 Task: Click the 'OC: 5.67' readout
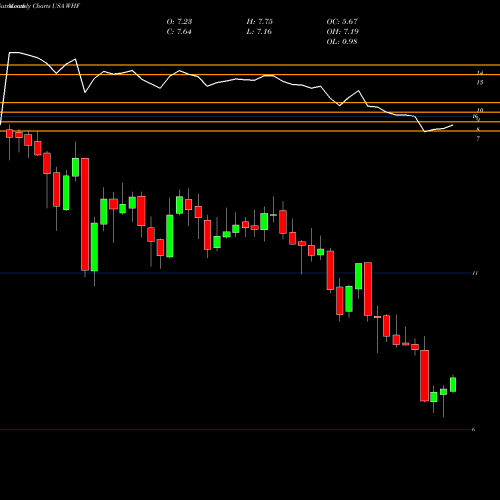(x=342, y=22)
